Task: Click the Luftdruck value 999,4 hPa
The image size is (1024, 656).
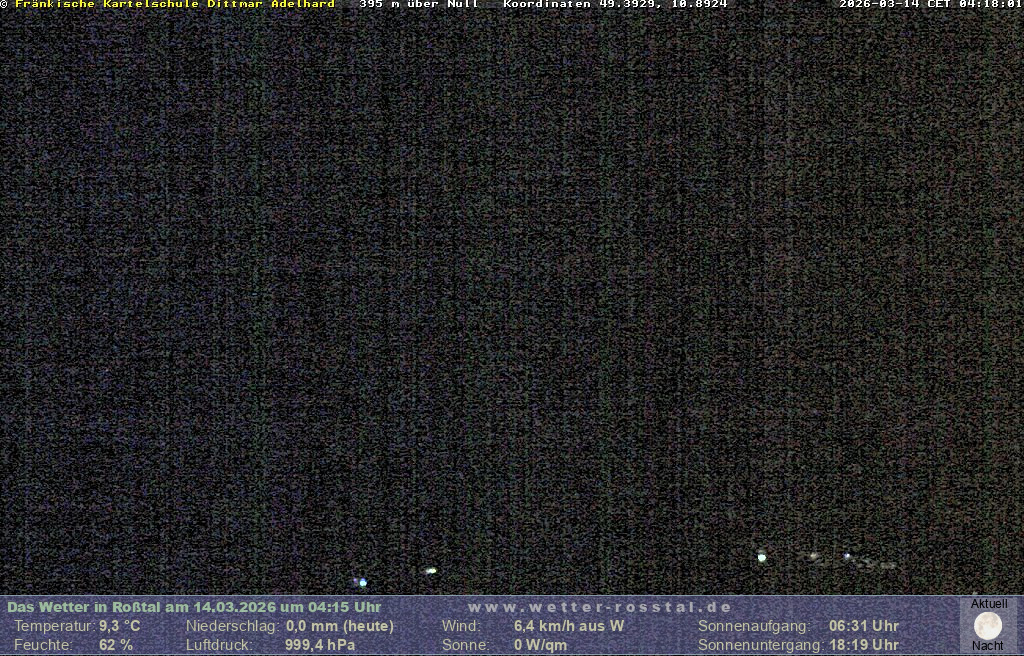Action: click(x=320, y=645)
